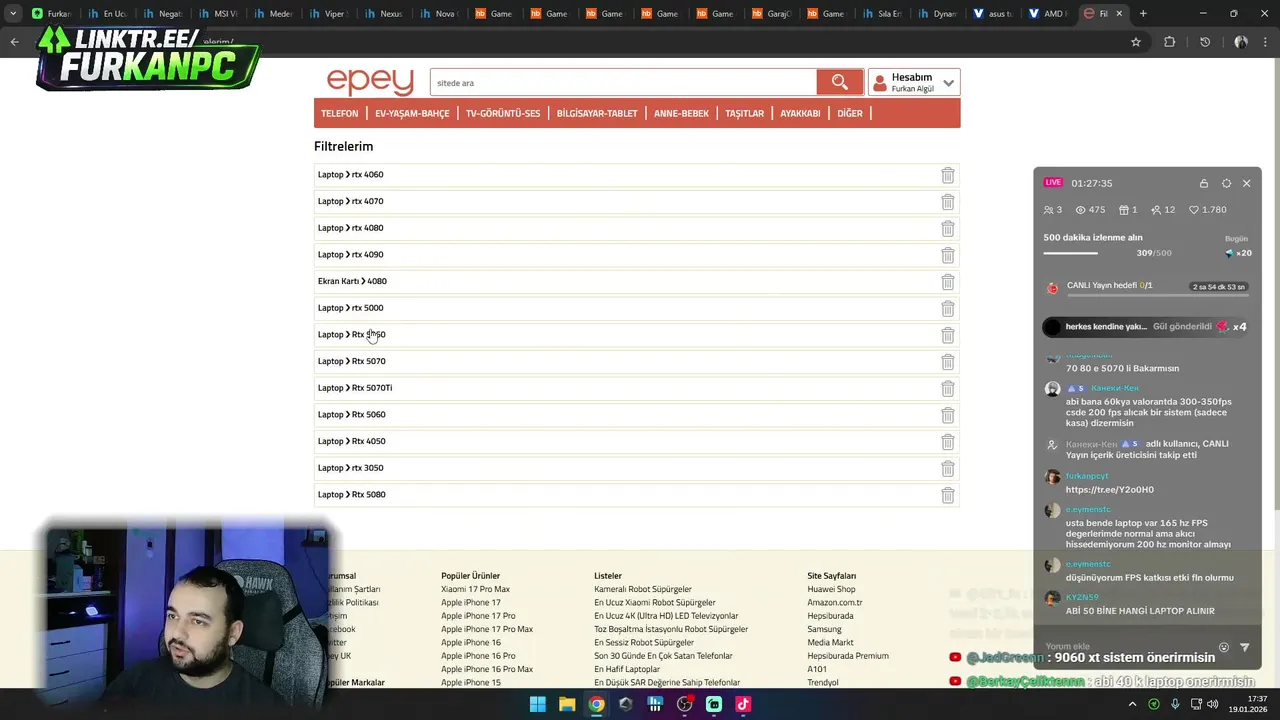Open the Laptop Rtx 5080 saved filter

tap(351, 495)
